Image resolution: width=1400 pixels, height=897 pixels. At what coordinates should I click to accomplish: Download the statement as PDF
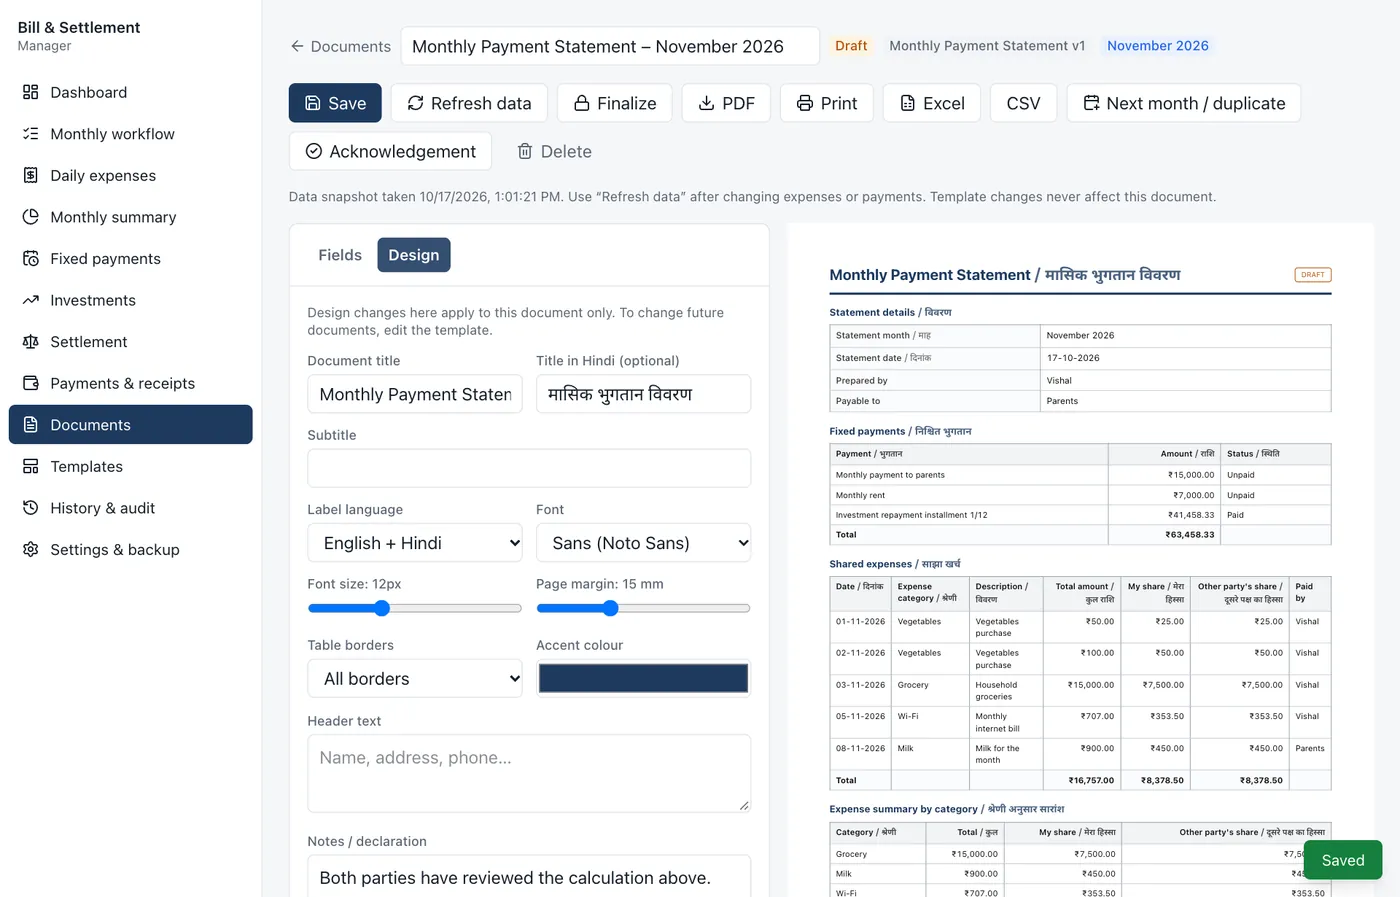(x=726, y=103)
